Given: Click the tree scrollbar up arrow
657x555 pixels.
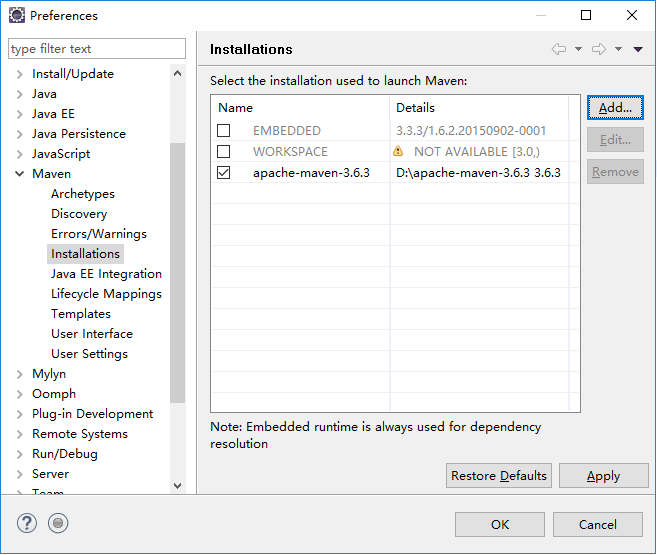Looking at the screenshot, I should click(x=178, y=74).
